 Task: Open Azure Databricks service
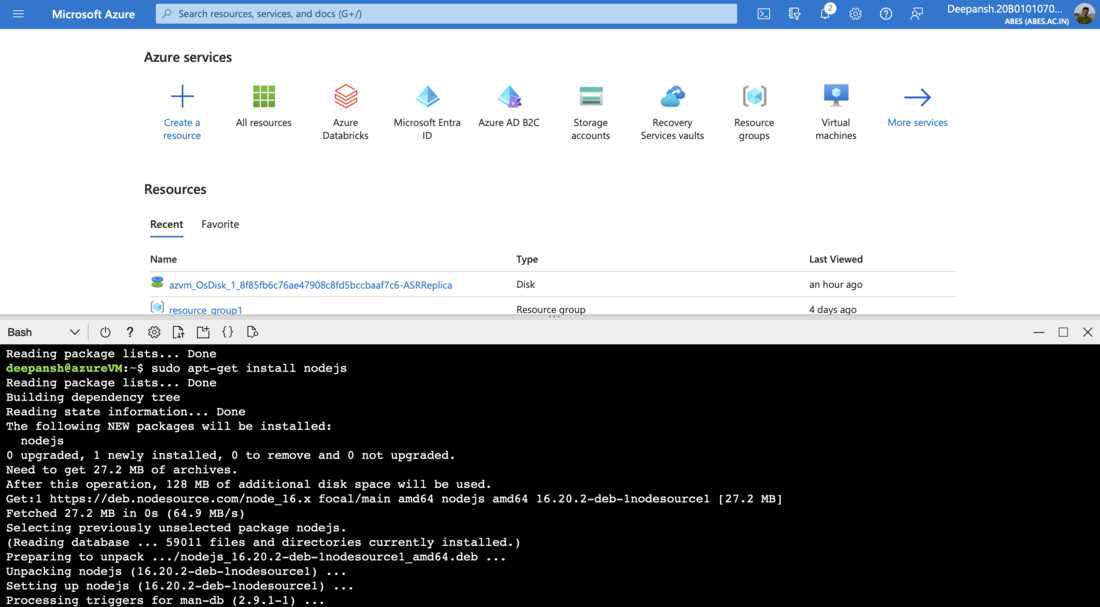[345, 112]
